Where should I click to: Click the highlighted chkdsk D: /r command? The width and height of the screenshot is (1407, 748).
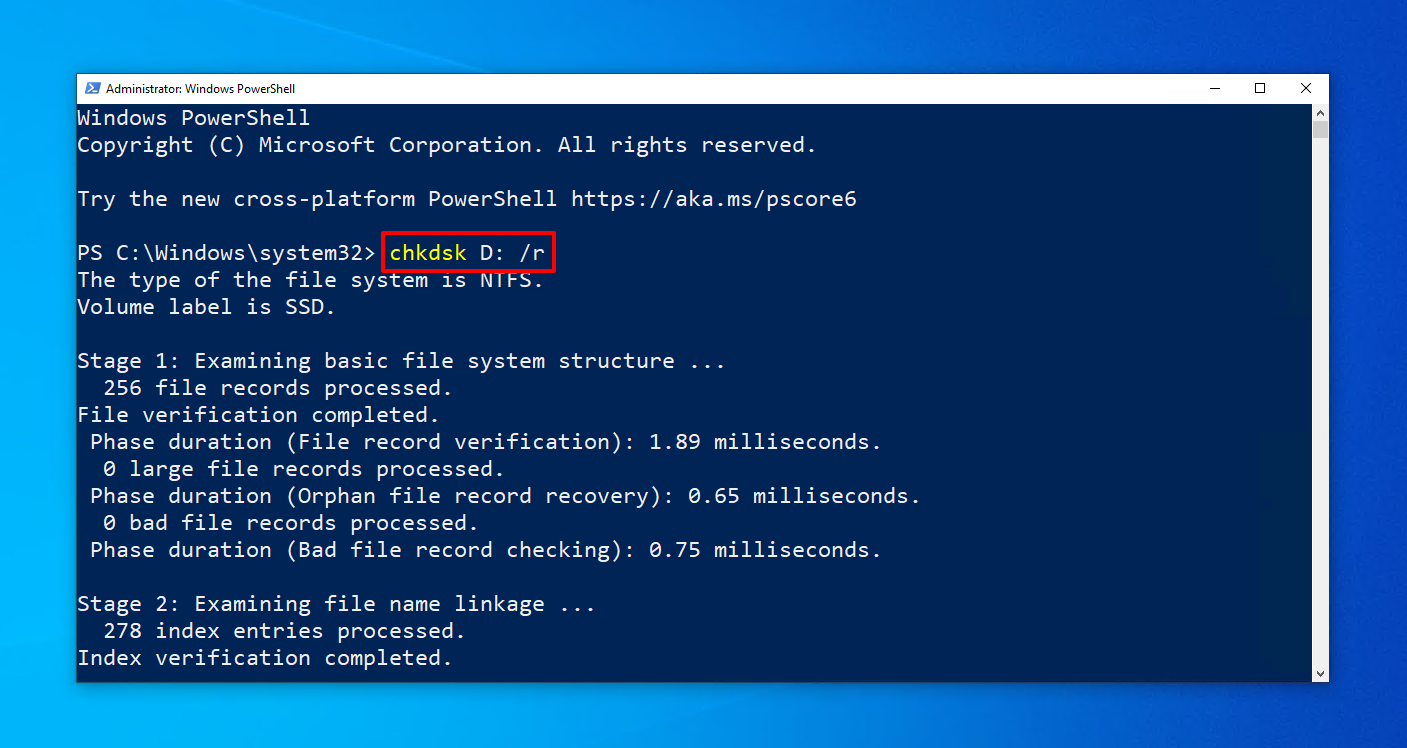pyautogui.click(x=467, y=253)
